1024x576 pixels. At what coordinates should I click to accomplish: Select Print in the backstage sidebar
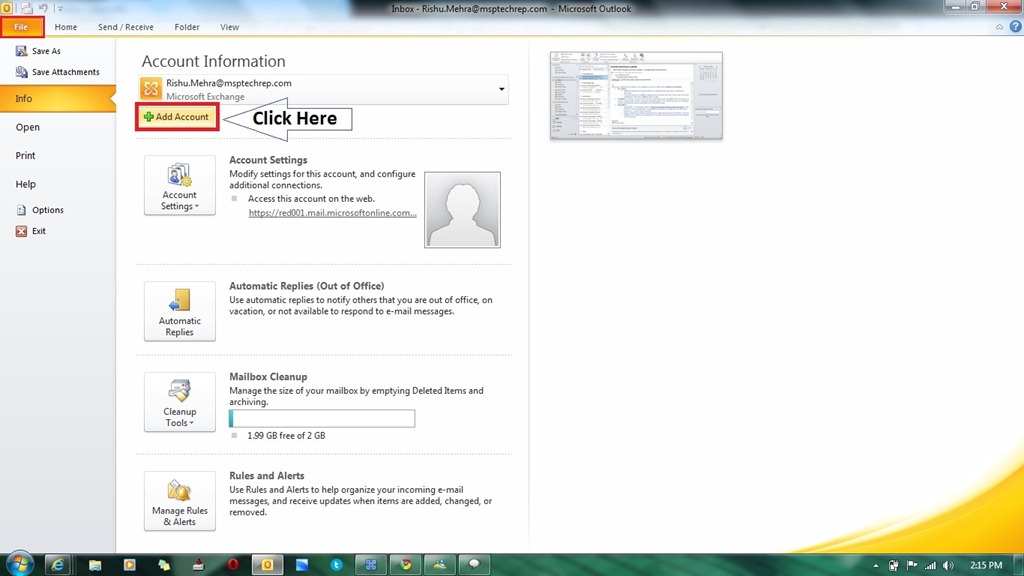(x=25, y=155)
